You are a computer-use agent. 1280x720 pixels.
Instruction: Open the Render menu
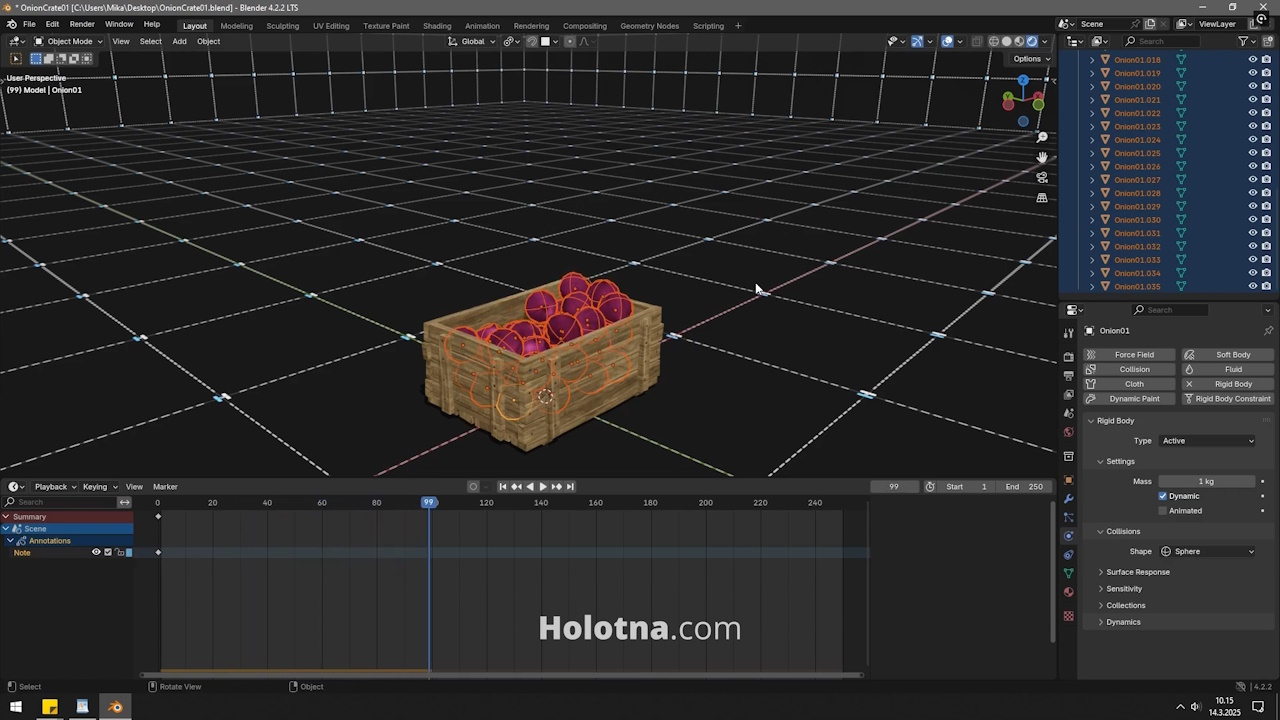(x=82, y=24)
